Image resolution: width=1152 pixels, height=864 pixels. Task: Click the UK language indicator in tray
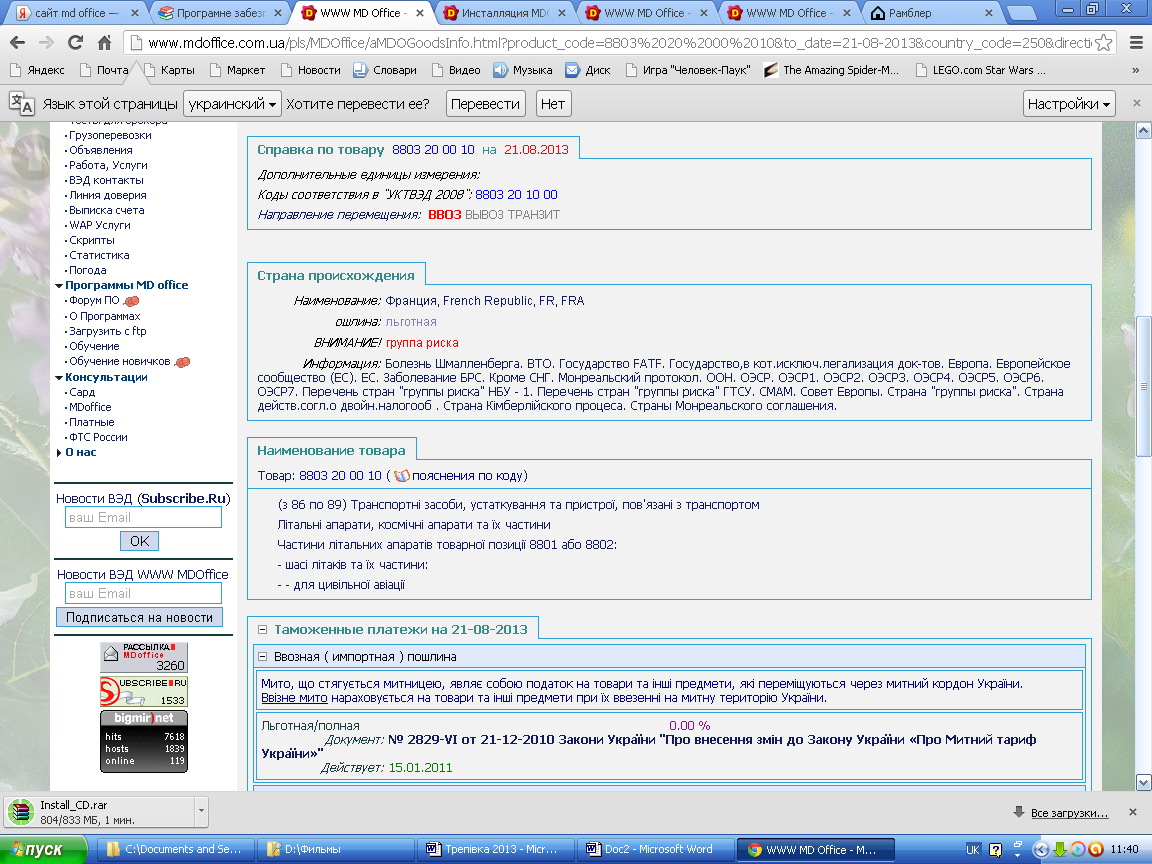(973, 849)
